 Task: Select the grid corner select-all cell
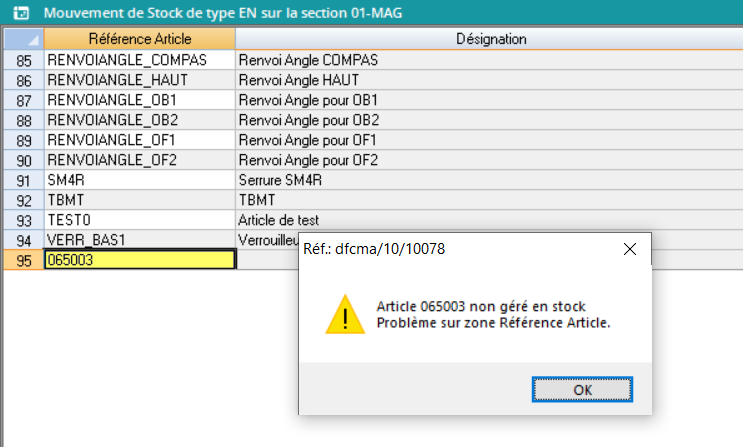[23, 39]
